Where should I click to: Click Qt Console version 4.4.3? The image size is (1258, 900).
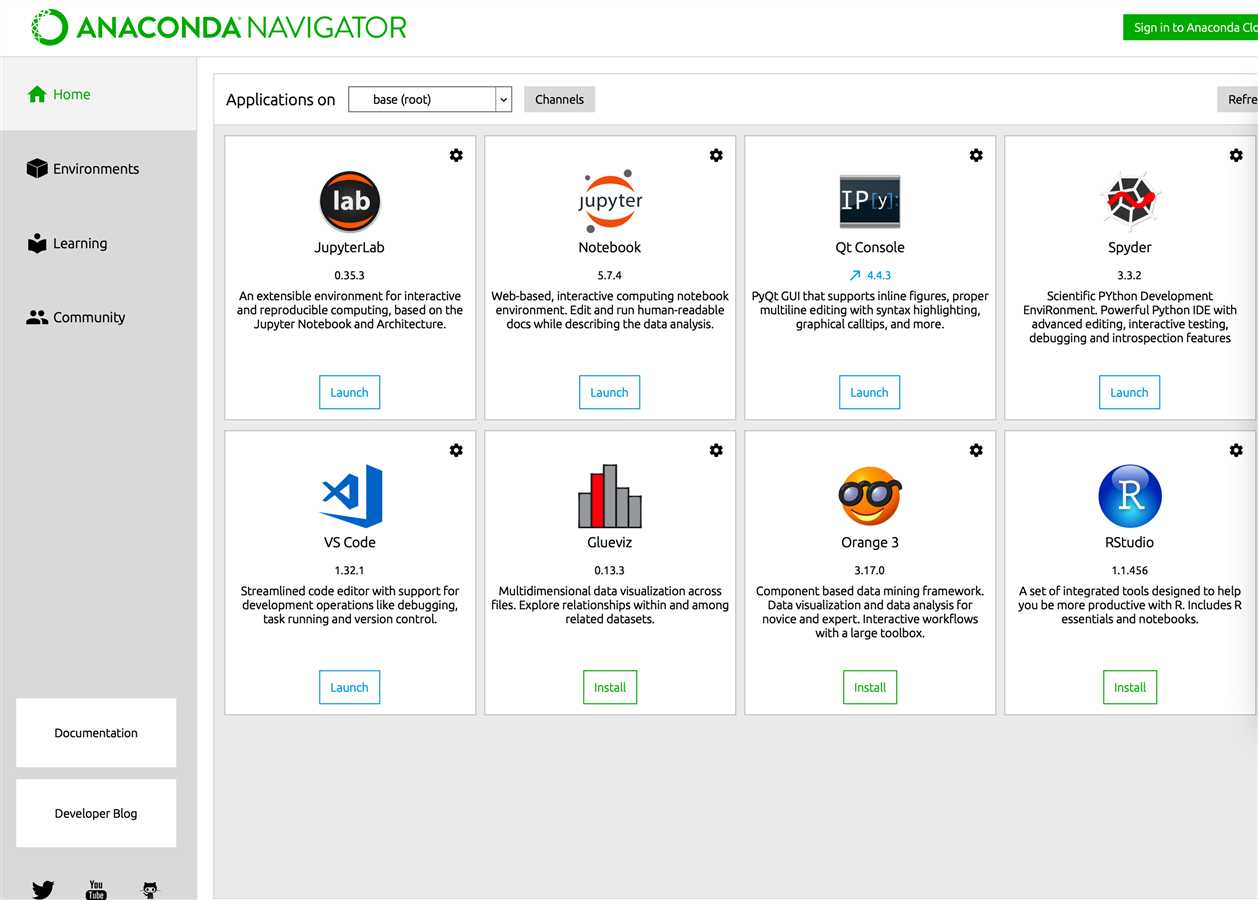(x=879, y=275)
